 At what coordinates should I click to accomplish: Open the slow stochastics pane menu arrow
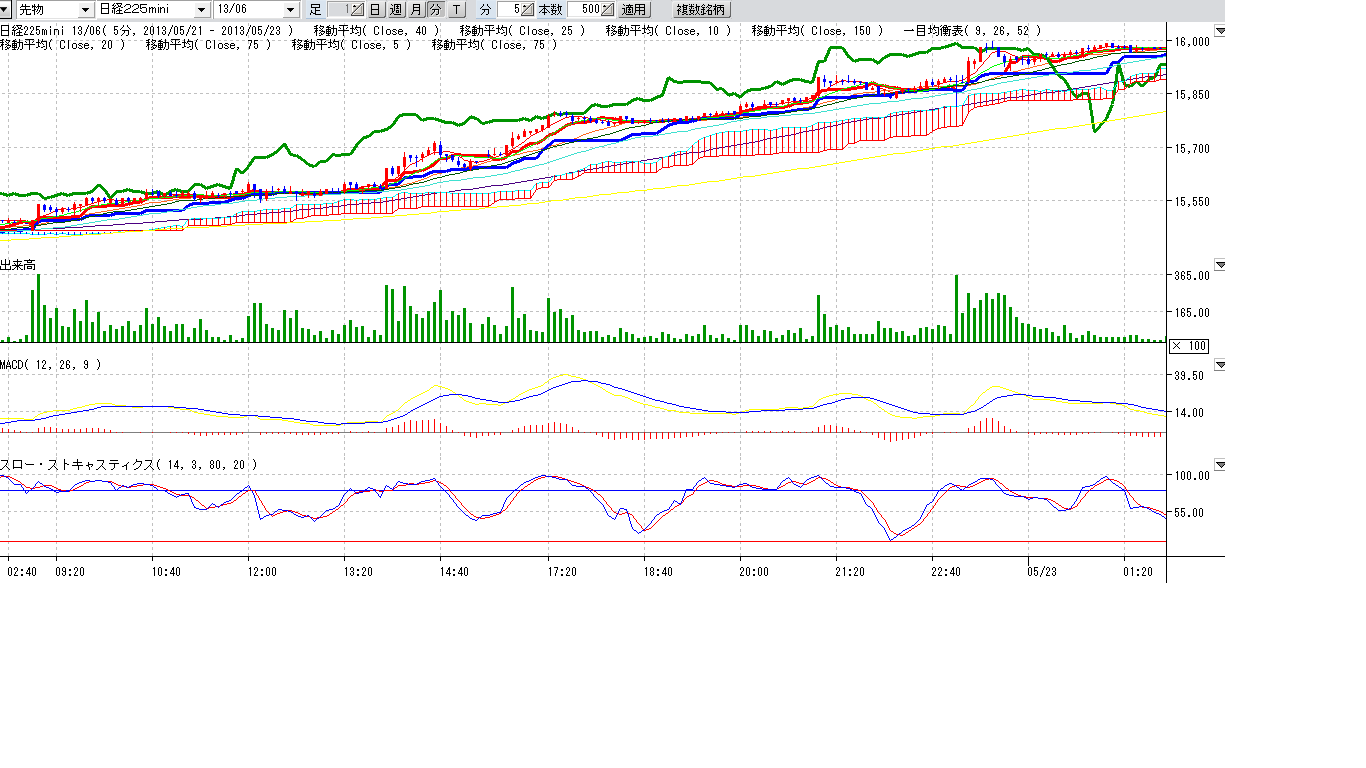pos(1219,465)
